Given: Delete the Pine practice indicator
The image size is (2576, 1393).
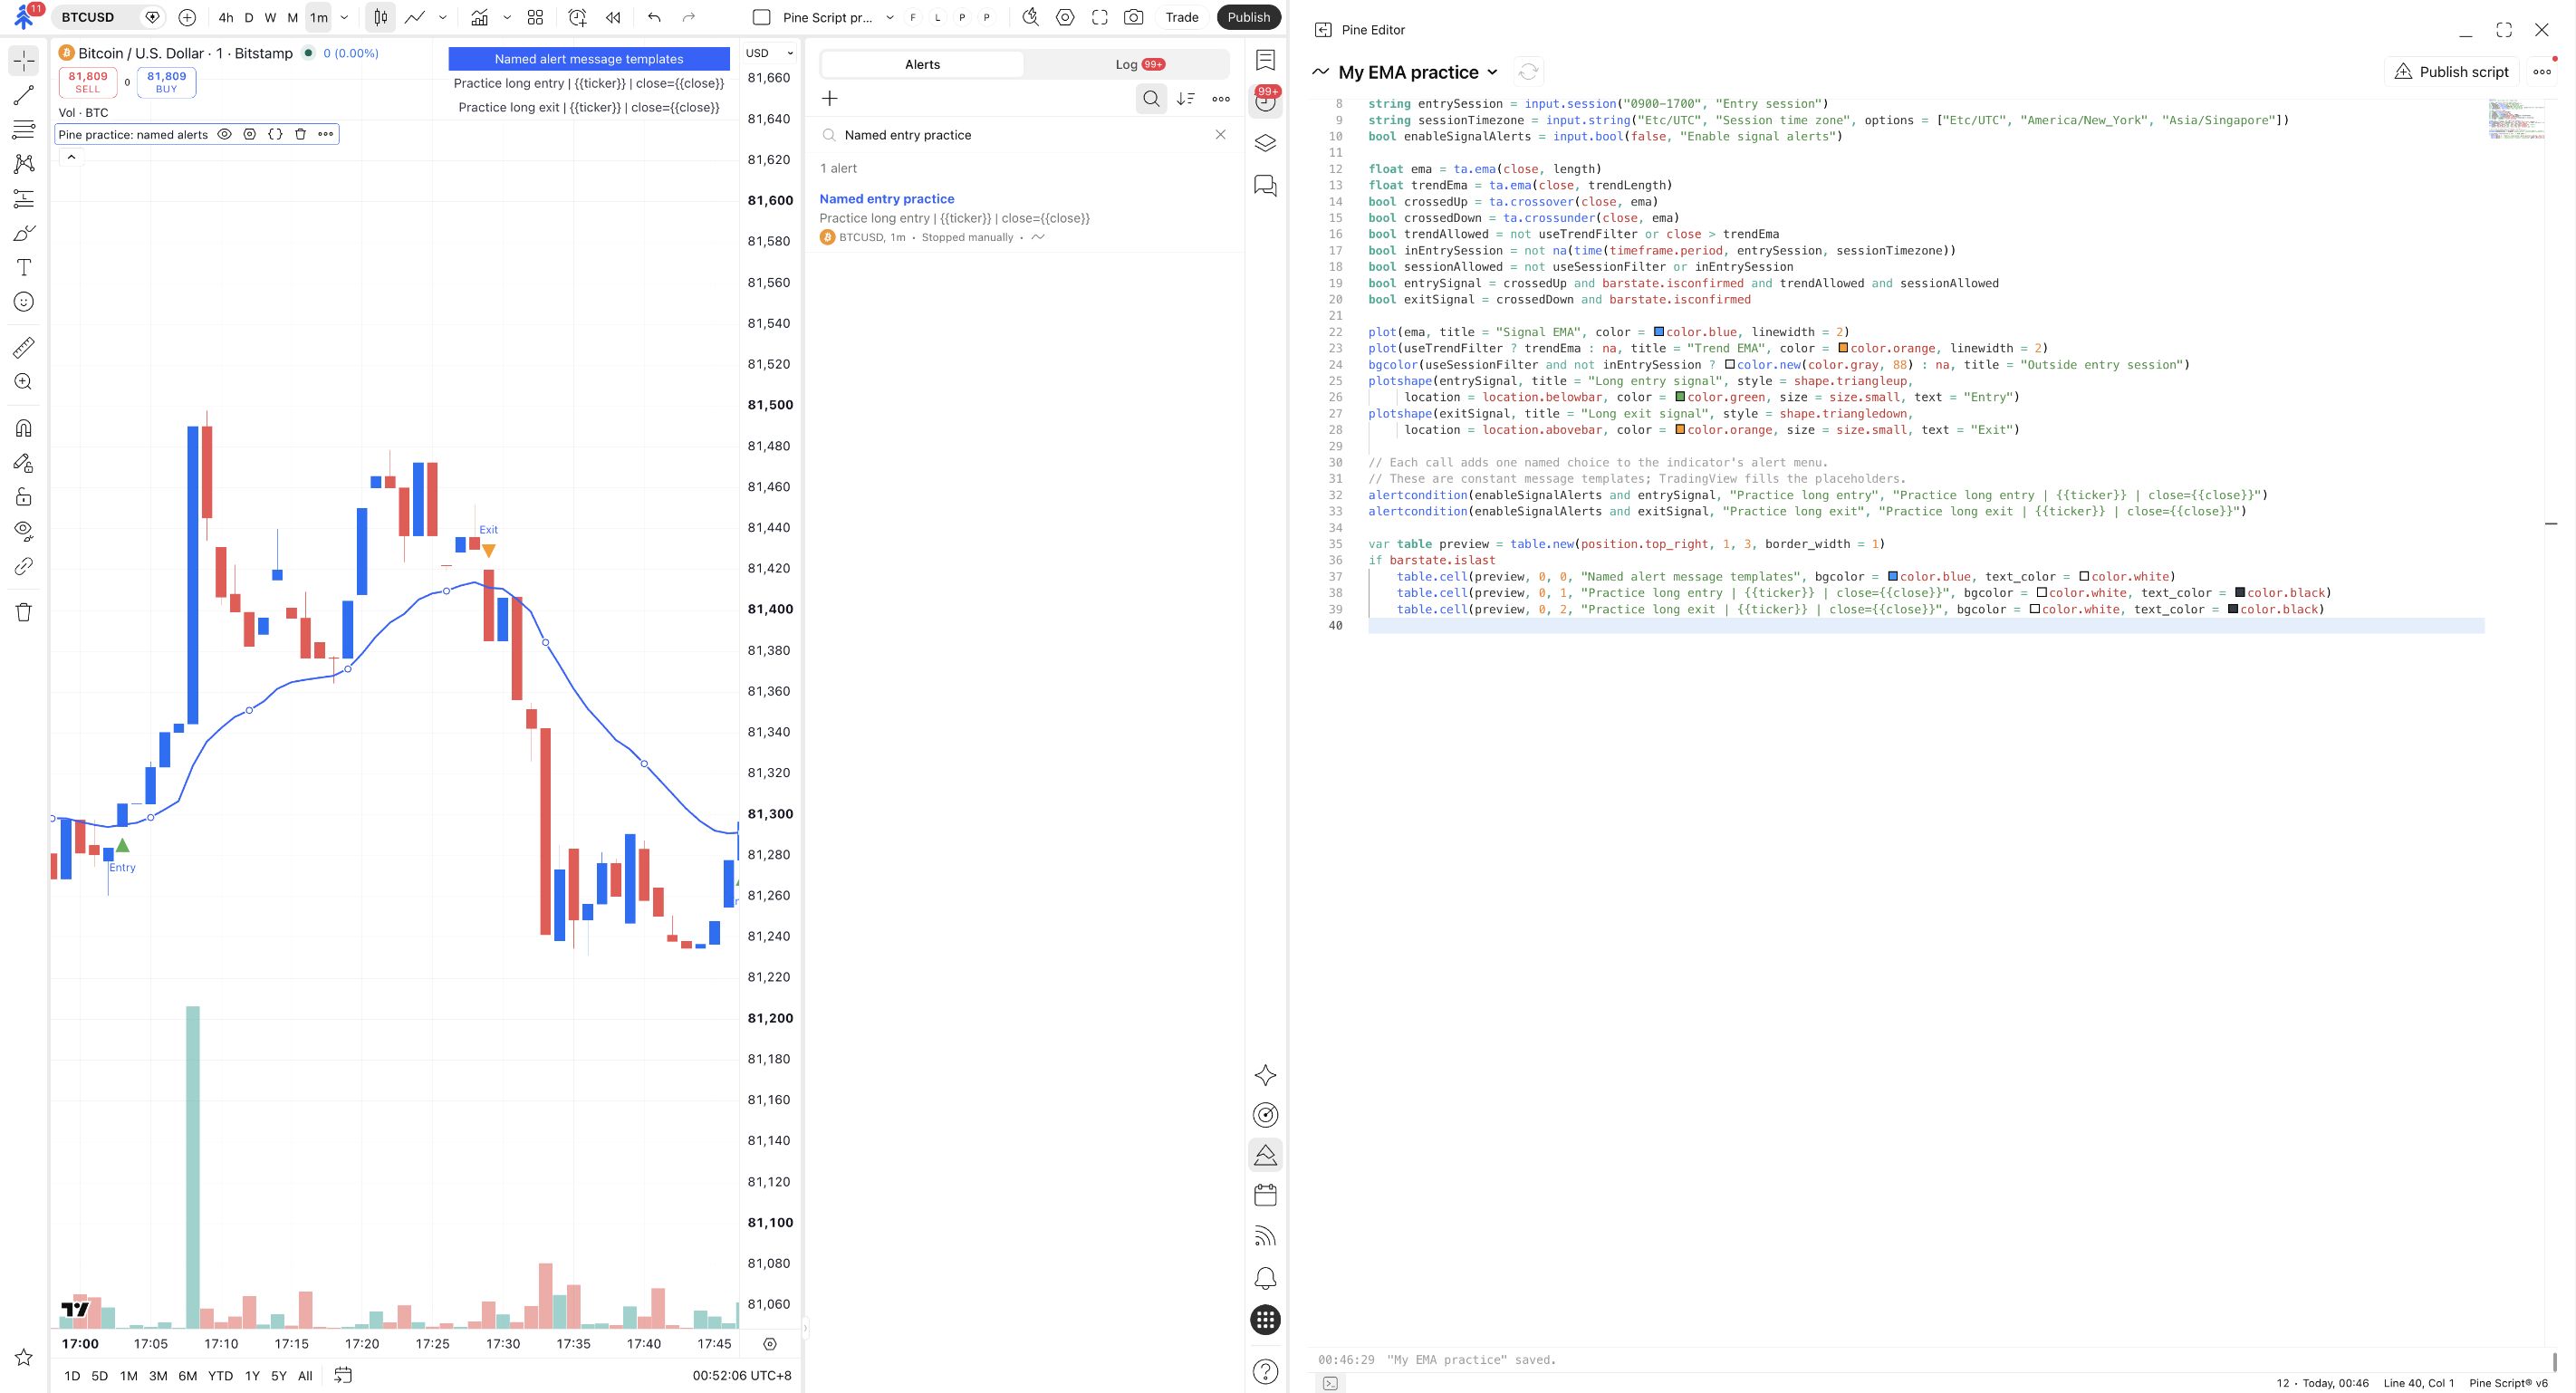Looking at the screenshot, I should tap(300, 134).
